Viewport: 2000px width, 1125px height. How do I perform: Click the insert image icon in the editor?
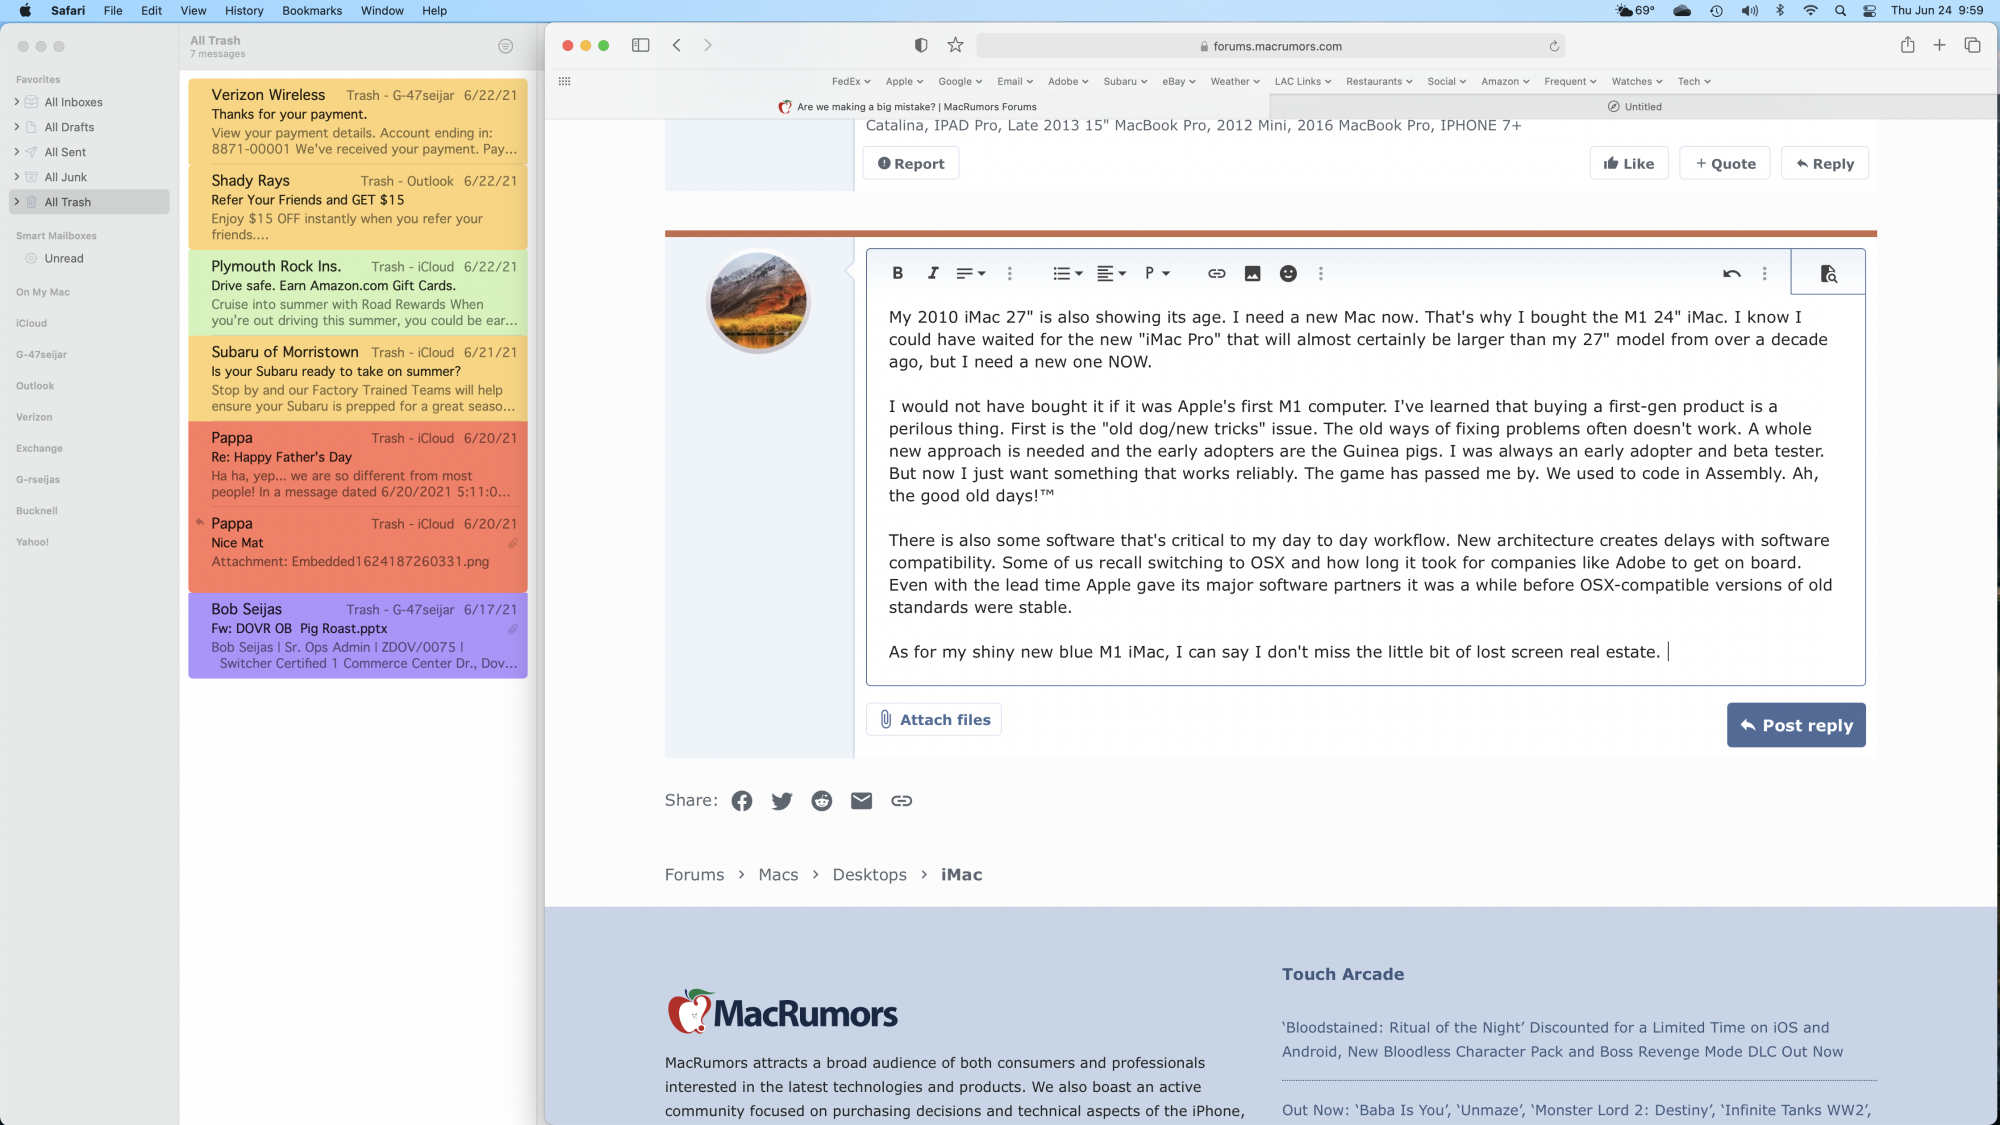tap(1252, 273)
